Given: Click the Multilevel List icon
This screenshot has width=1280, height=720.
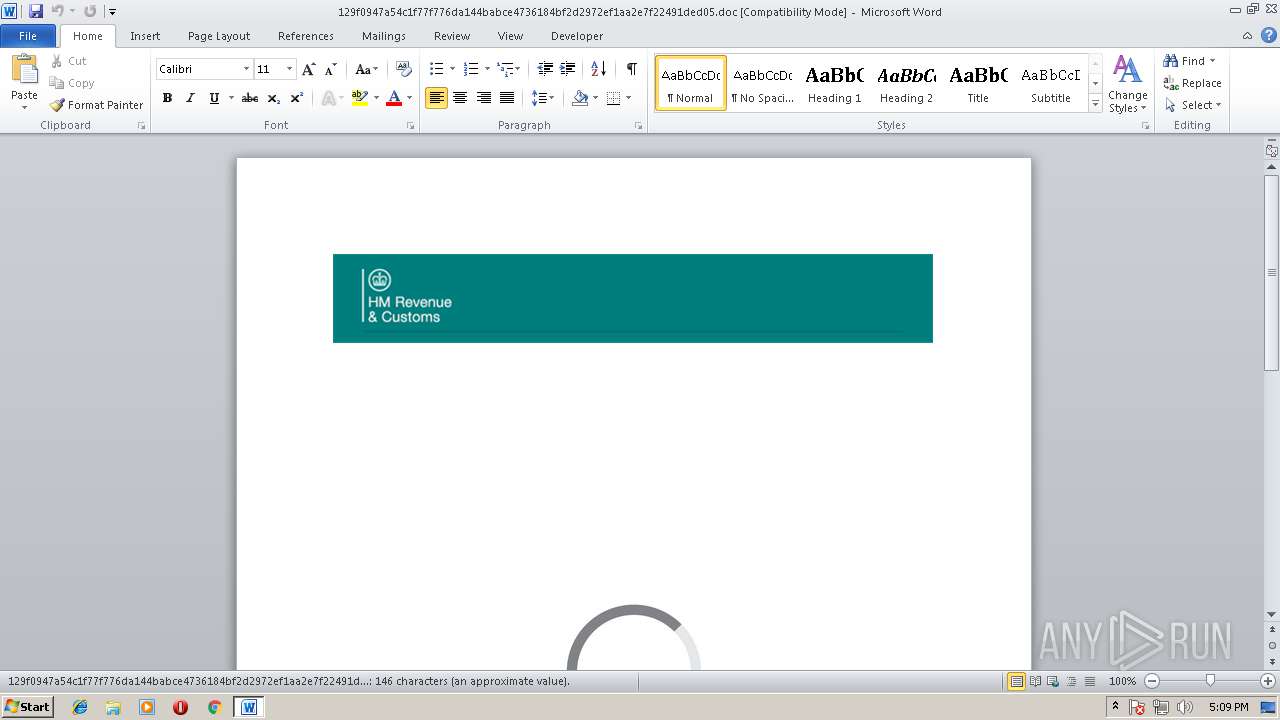Looking at the screenshot, I should click(x=506, y=69).
